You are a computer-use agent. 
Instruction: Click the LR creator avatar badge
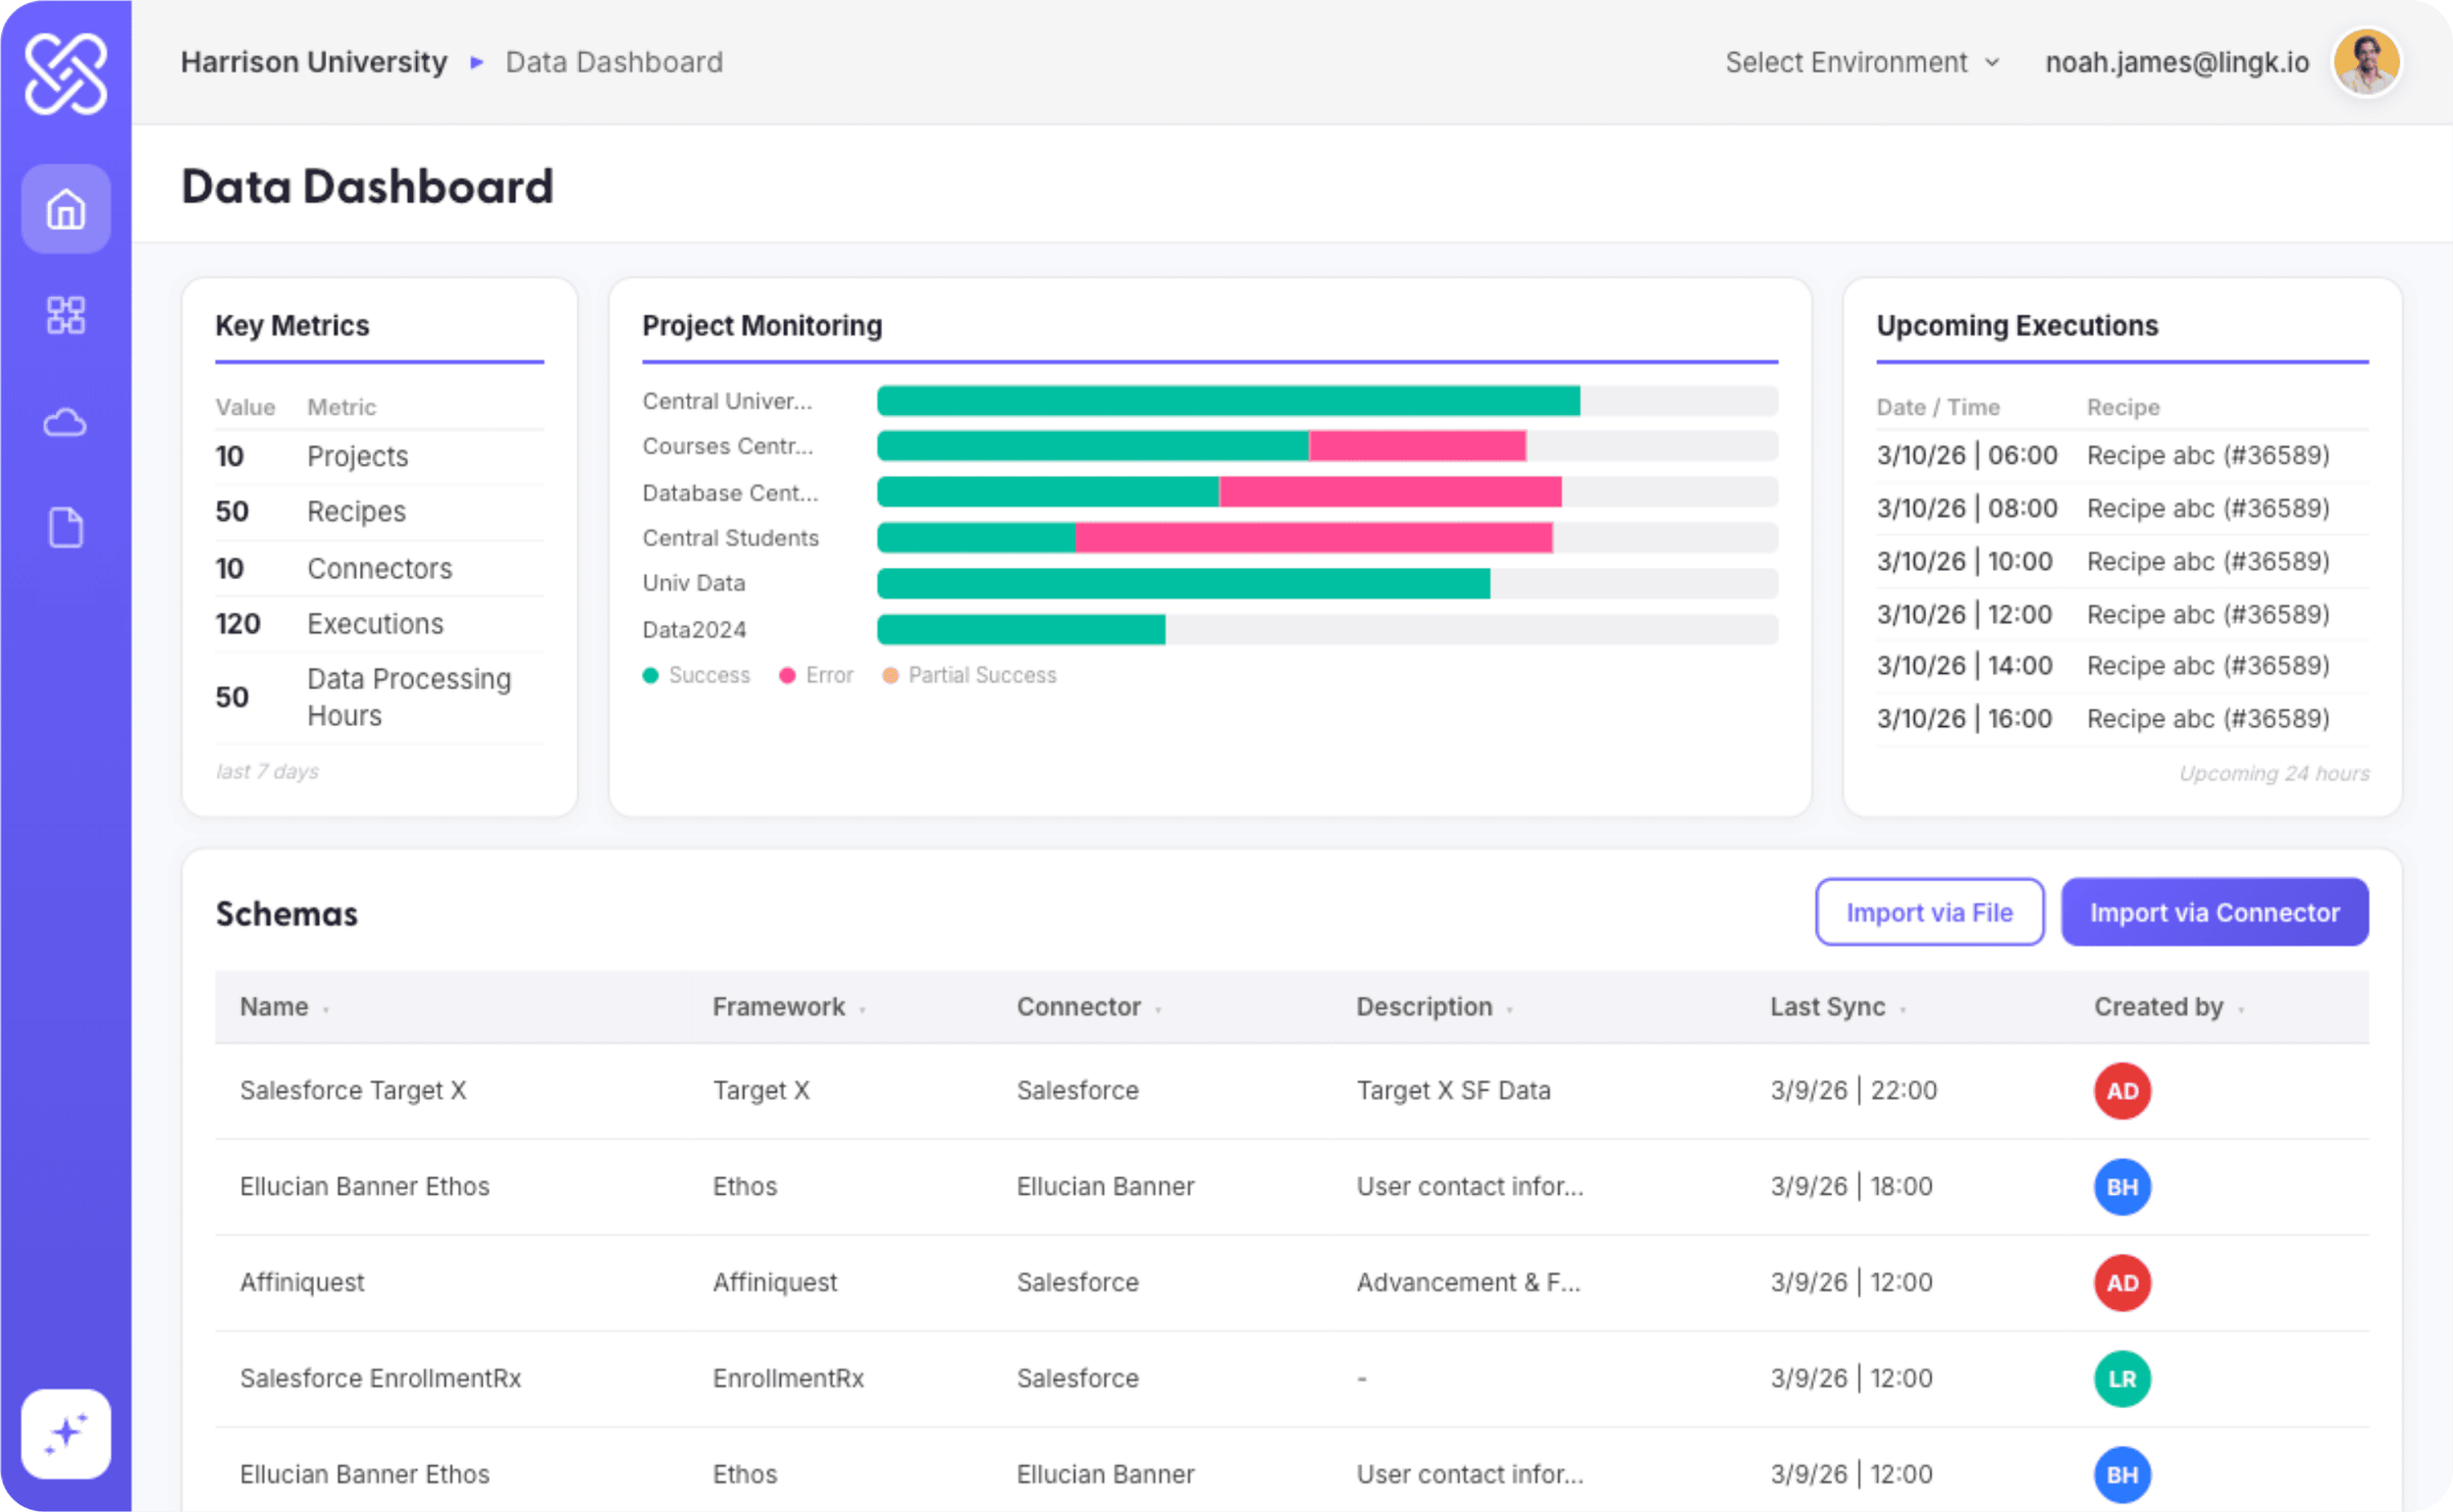pos(2121,1378)
